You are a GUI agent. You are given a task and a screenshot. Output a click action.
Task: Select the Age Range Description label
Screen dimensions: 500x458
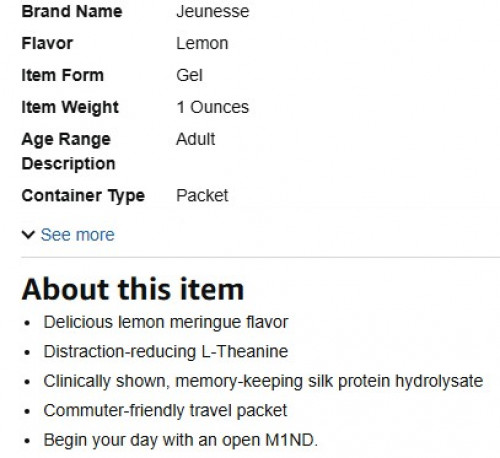[x=68, y=152]
